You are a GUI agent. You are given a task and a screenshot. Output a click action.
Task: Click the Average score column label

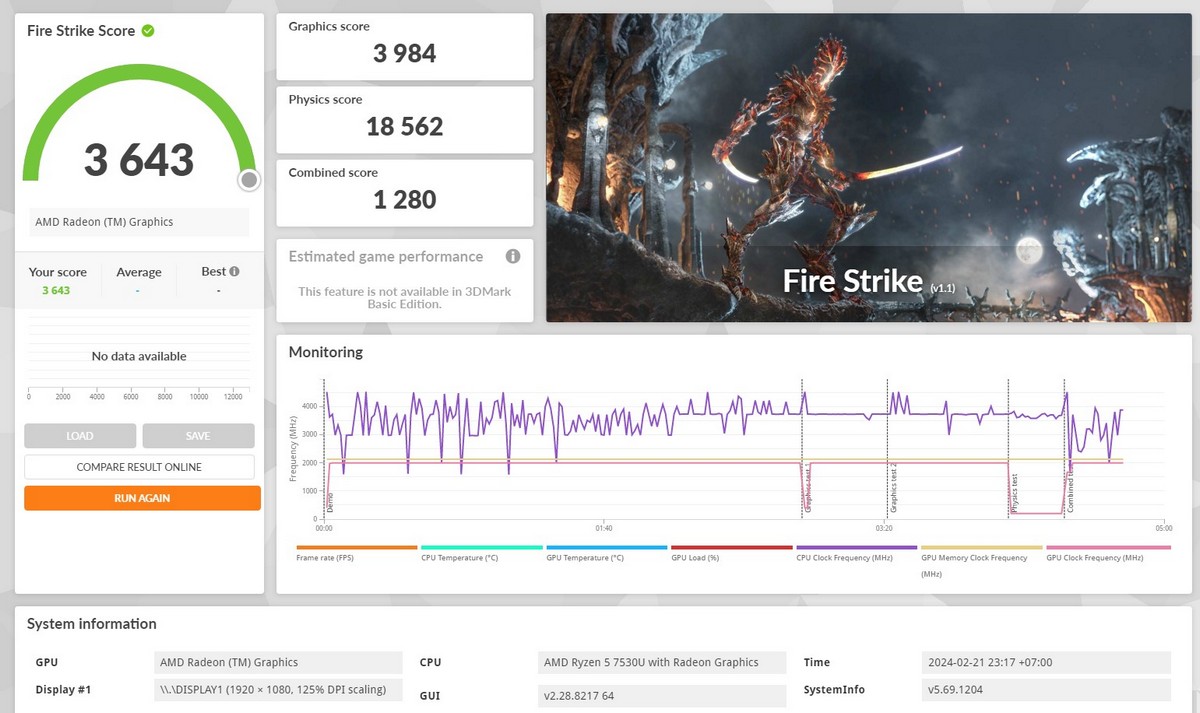tap(139, 272)
